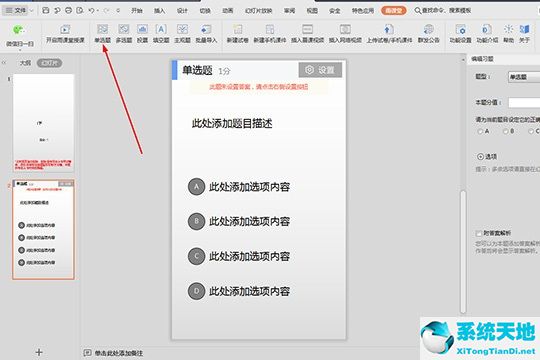This screenshot has height=360, width=540.
Task: Click the notes icon in bottom bar
Action: point(87,352)
